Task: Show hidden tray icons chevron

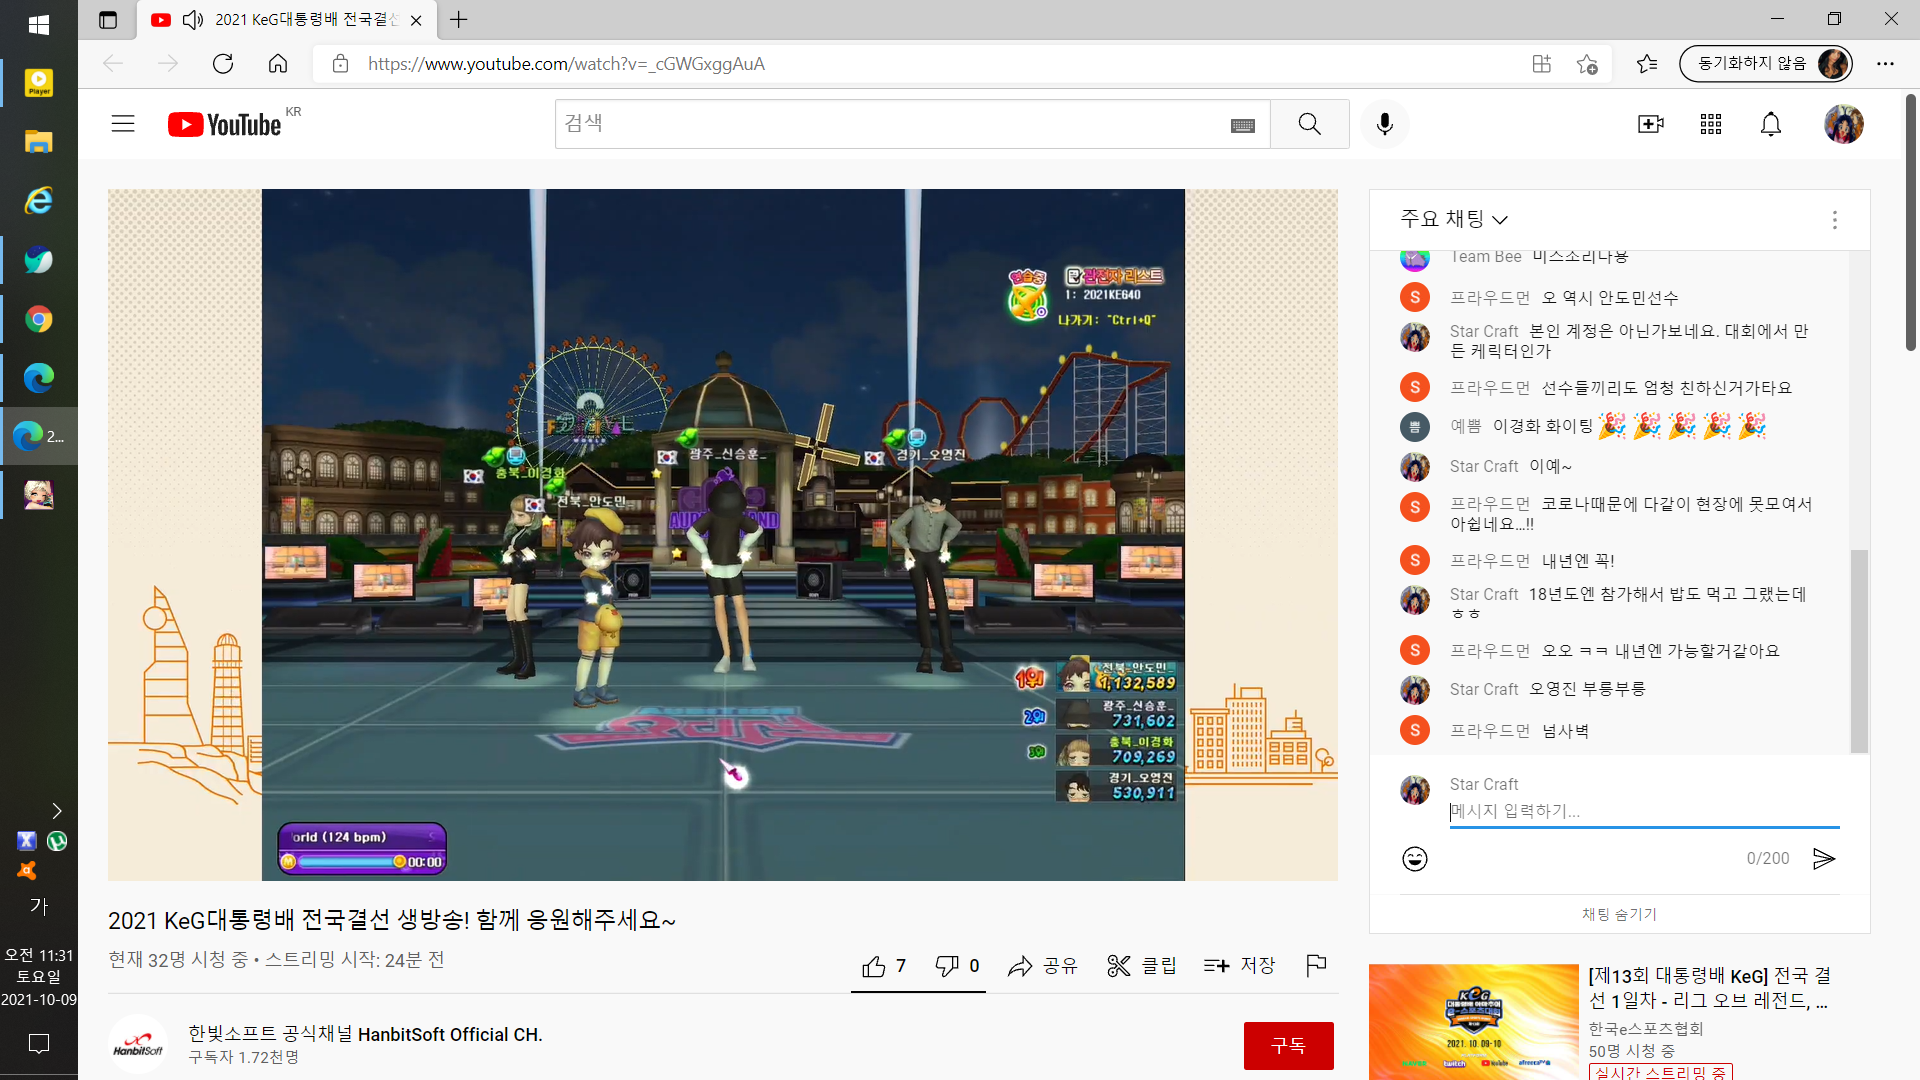Action: (57, 811)
